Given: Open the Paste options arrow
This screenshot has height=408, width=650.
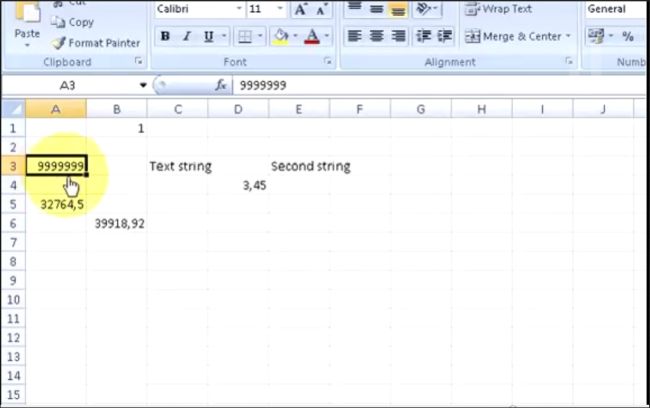Looking at the screenshot, I should (27, 45).
